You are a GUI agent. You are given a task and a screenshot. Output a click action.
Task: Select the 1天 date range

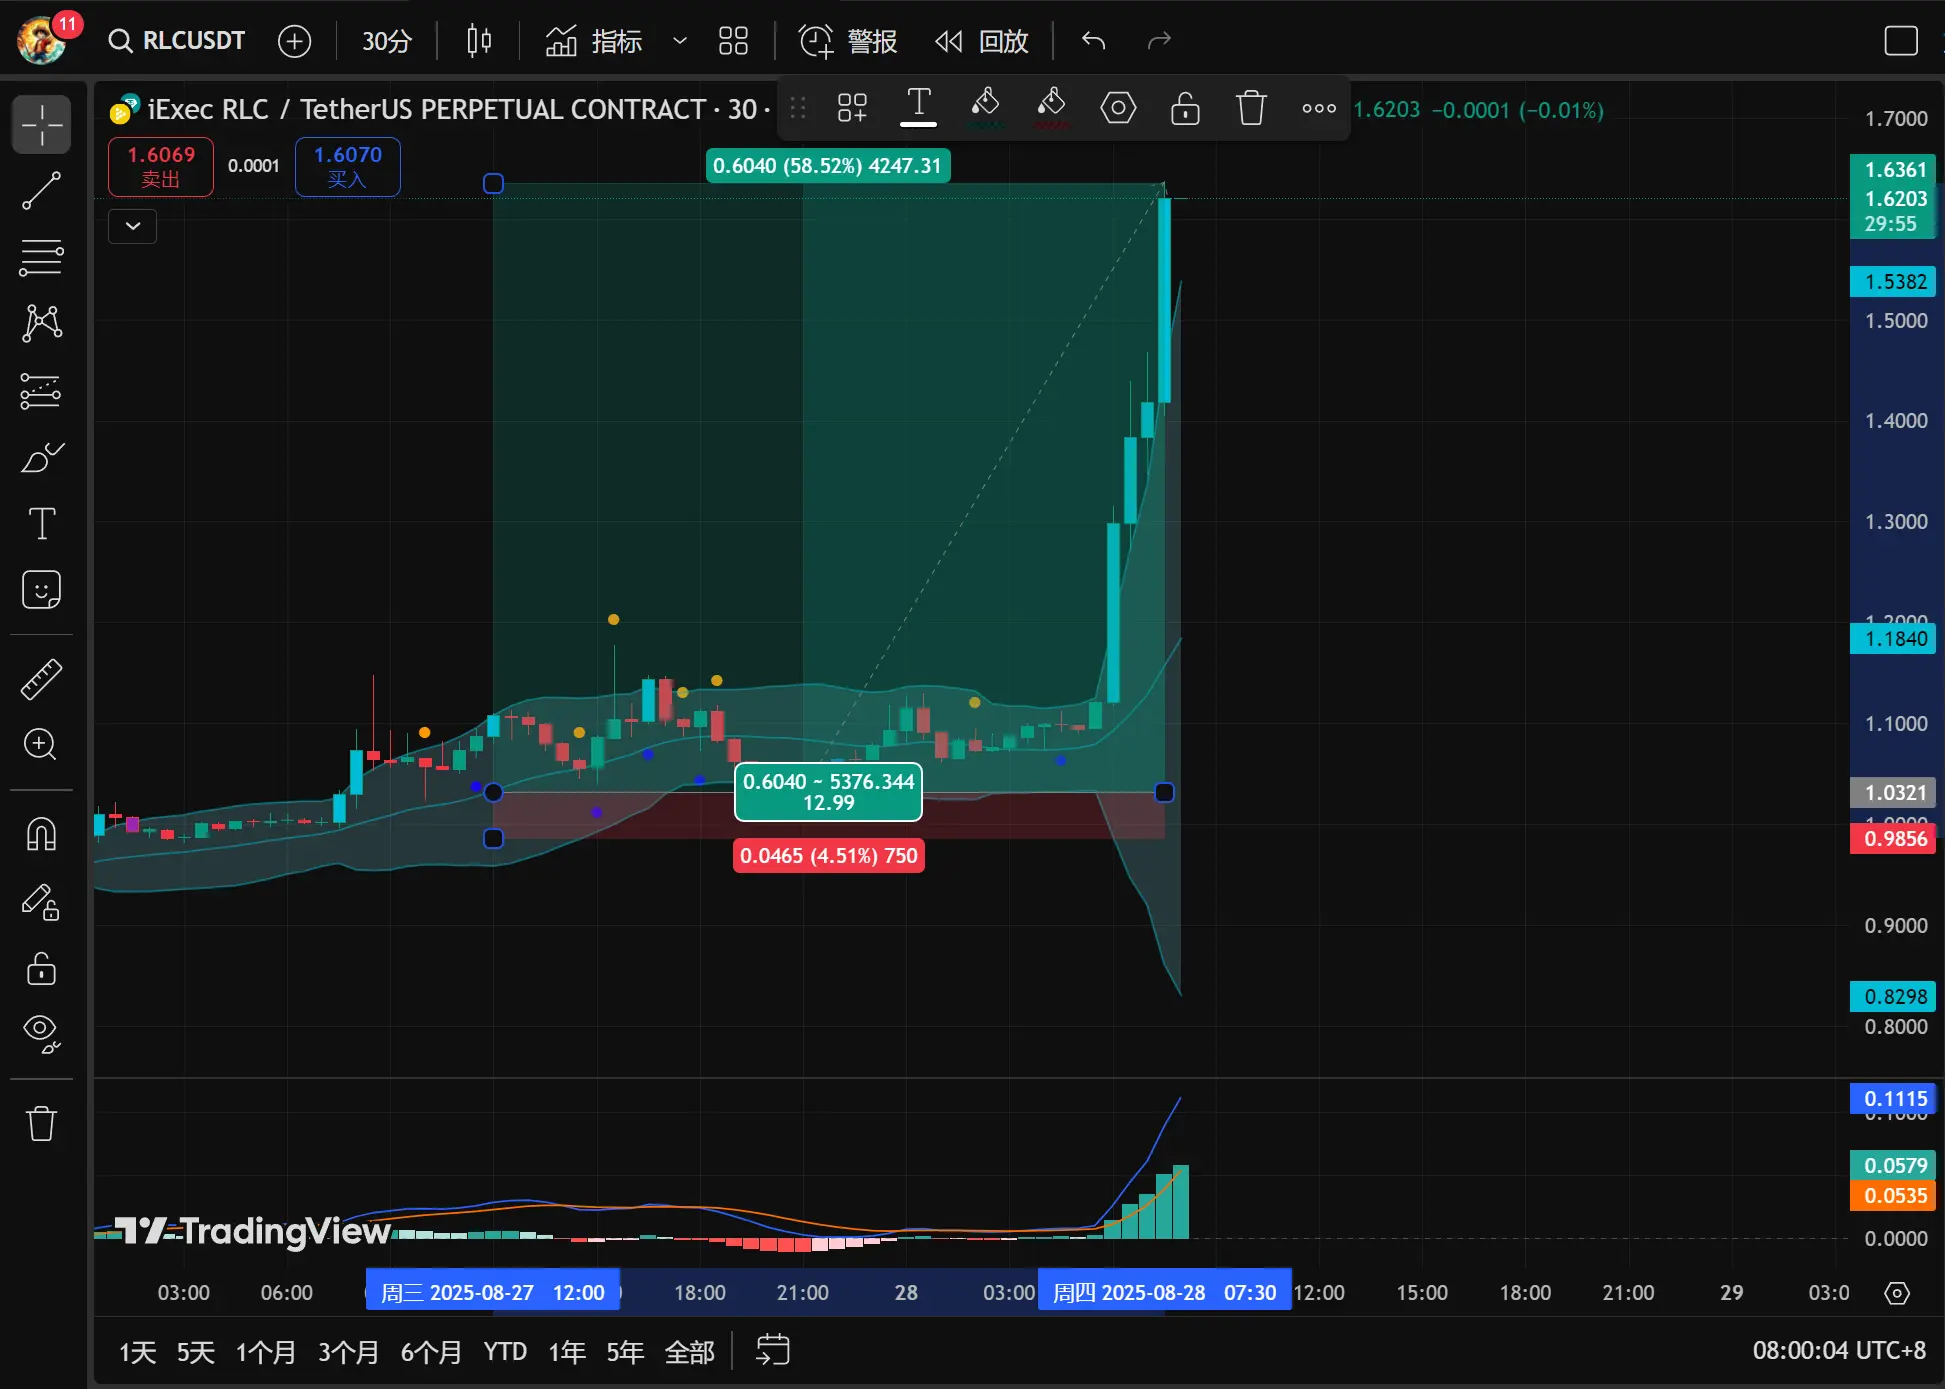[x=138, y=1352]
